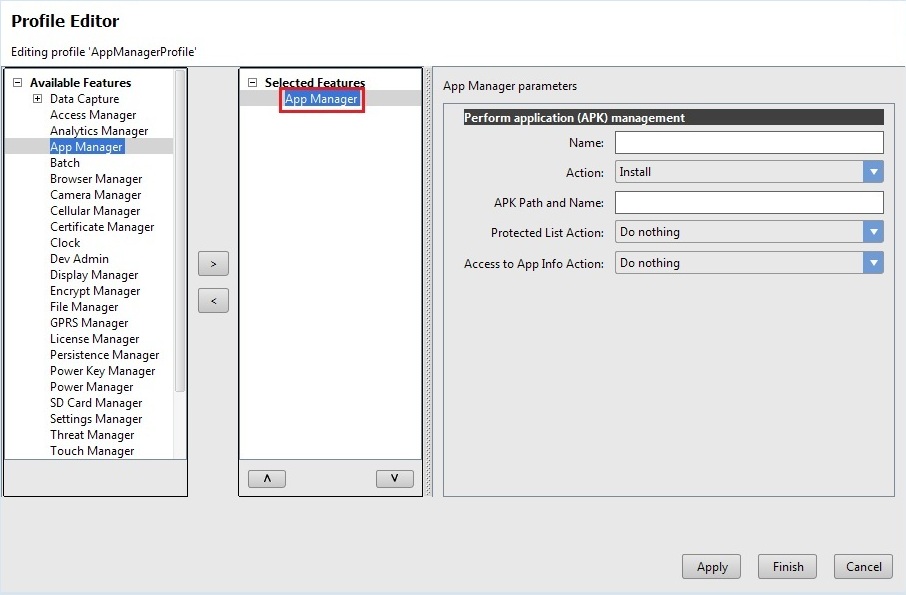
Task: Click the Name text field
Action: coord(749,143)
